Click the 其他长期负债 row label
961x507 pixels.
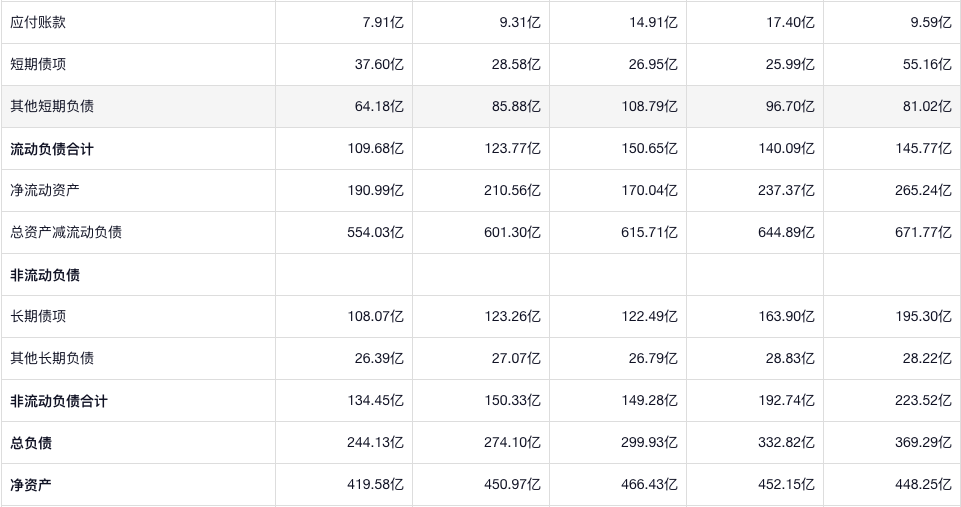pos(52,358)
